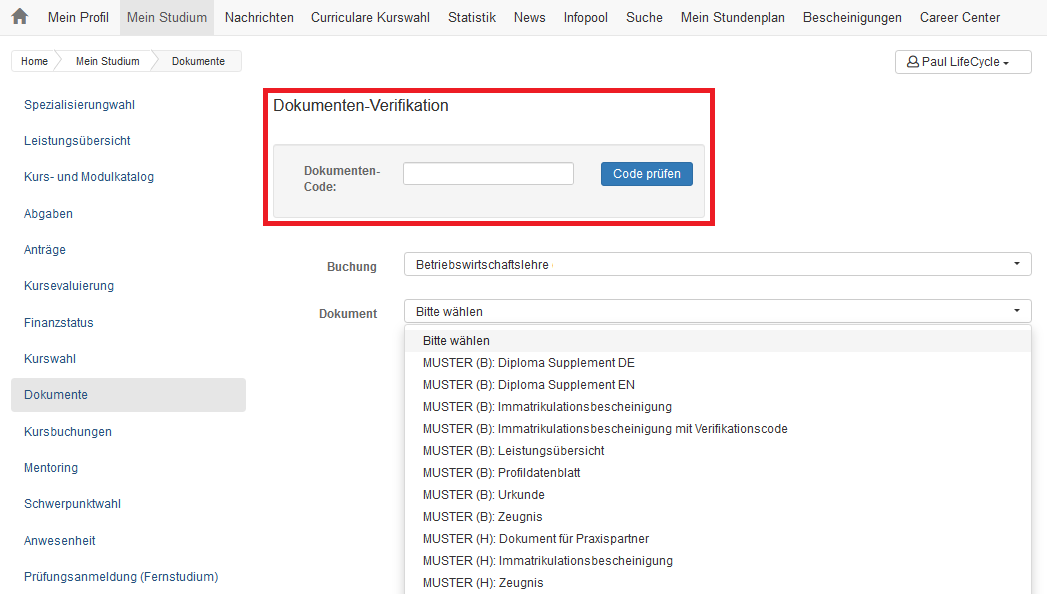This screenshot has width=1047, height=594.
Task: Open Anträge in the sidebar
Action: (45, 250)
